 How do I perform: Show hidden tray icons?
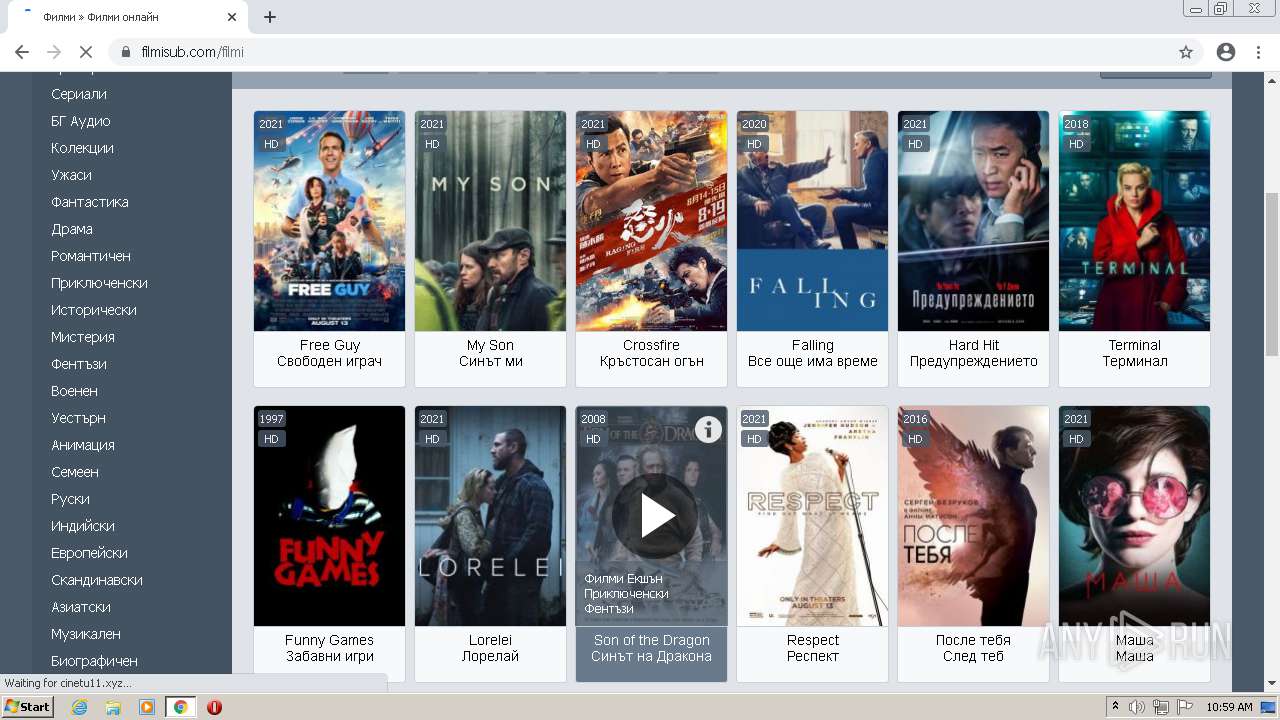coord(1116,707)
